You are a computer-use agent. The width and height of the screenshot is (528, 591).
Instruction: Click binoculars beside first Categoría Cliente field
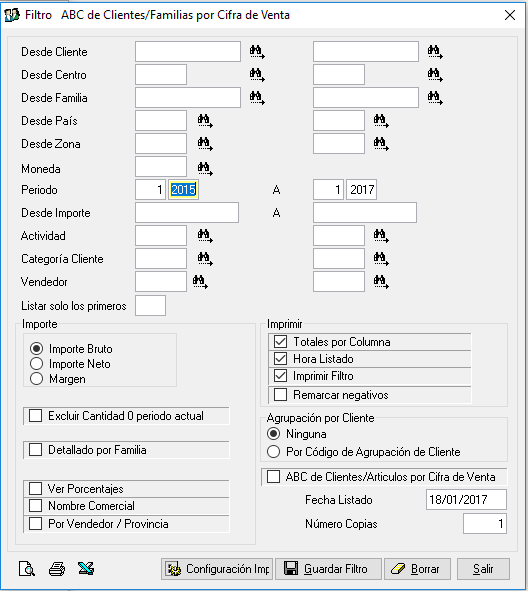[205, 259]
